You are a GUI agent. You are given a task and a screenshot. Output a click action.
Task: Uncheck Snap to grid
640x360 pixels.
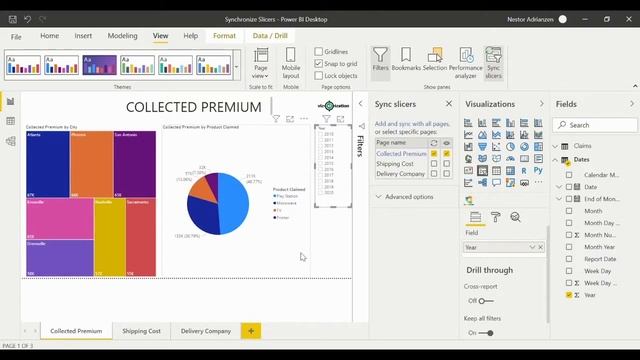319,64
